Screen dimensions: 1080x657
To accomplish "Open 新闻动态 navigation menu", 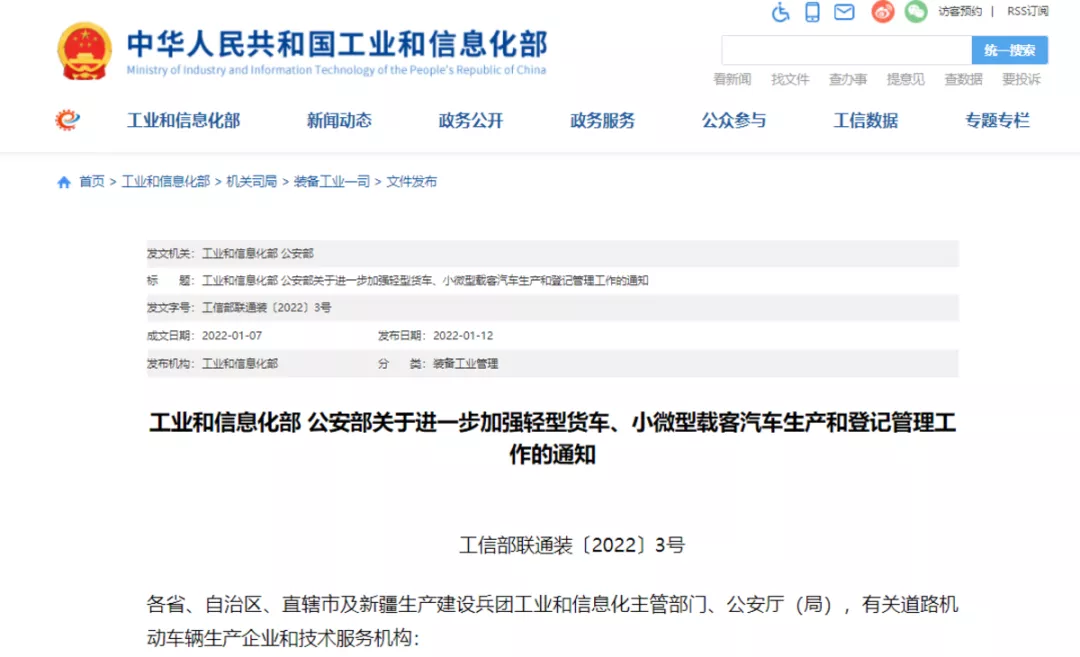I will click(x=339, y=121).
